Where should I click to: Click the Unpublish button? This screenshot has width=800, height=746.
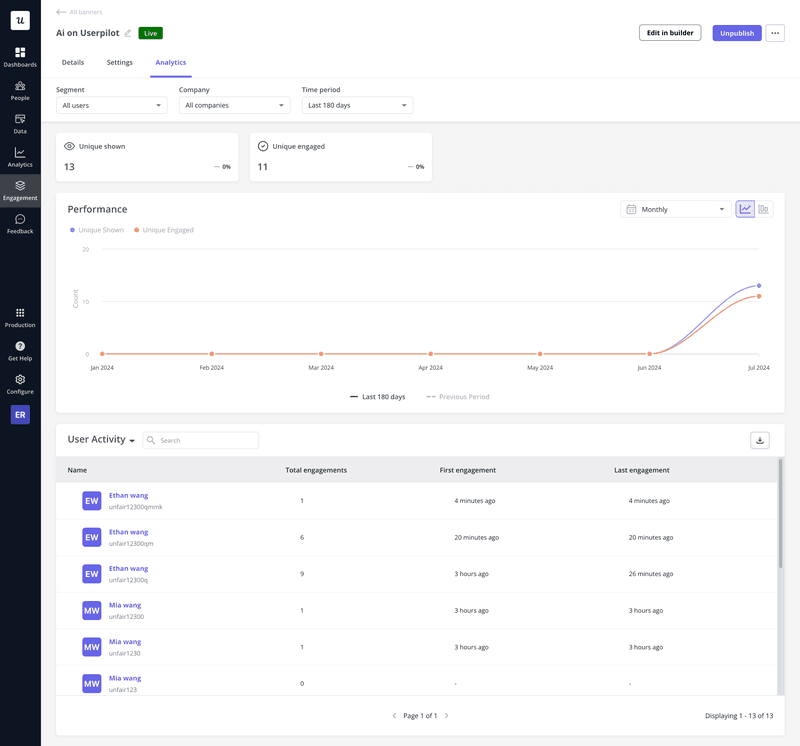click(x=736, y=33)
